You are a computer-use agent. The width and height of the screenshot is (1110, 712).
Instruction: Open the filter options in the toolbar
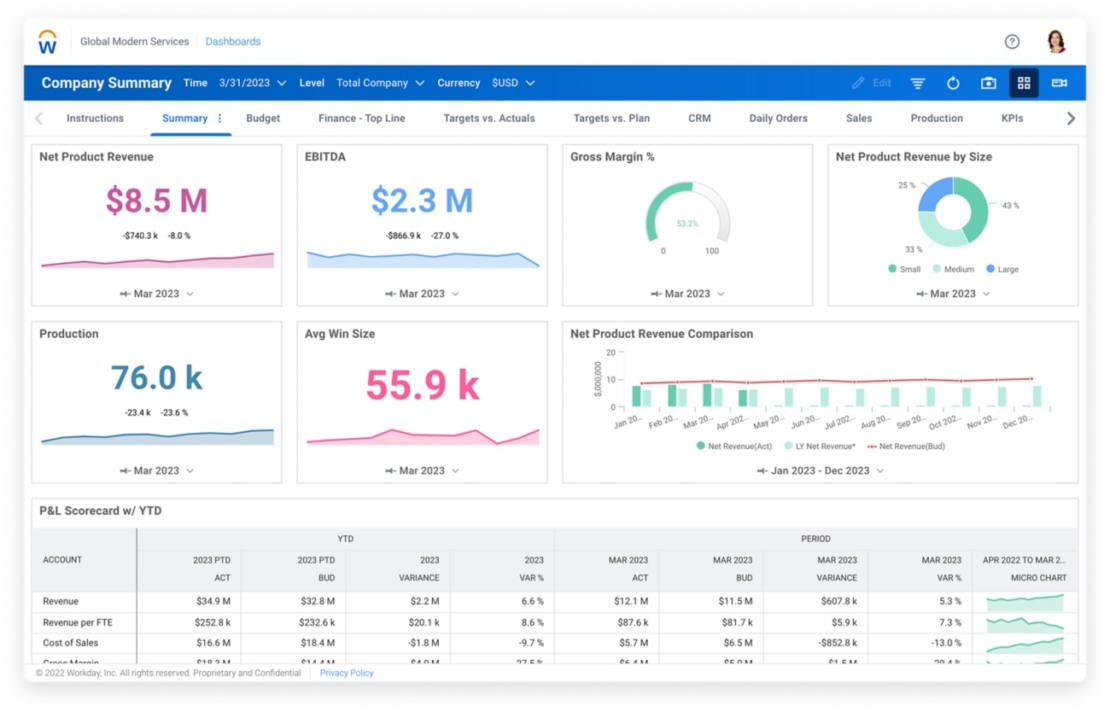pyautogui.click(x=917, y=83)
